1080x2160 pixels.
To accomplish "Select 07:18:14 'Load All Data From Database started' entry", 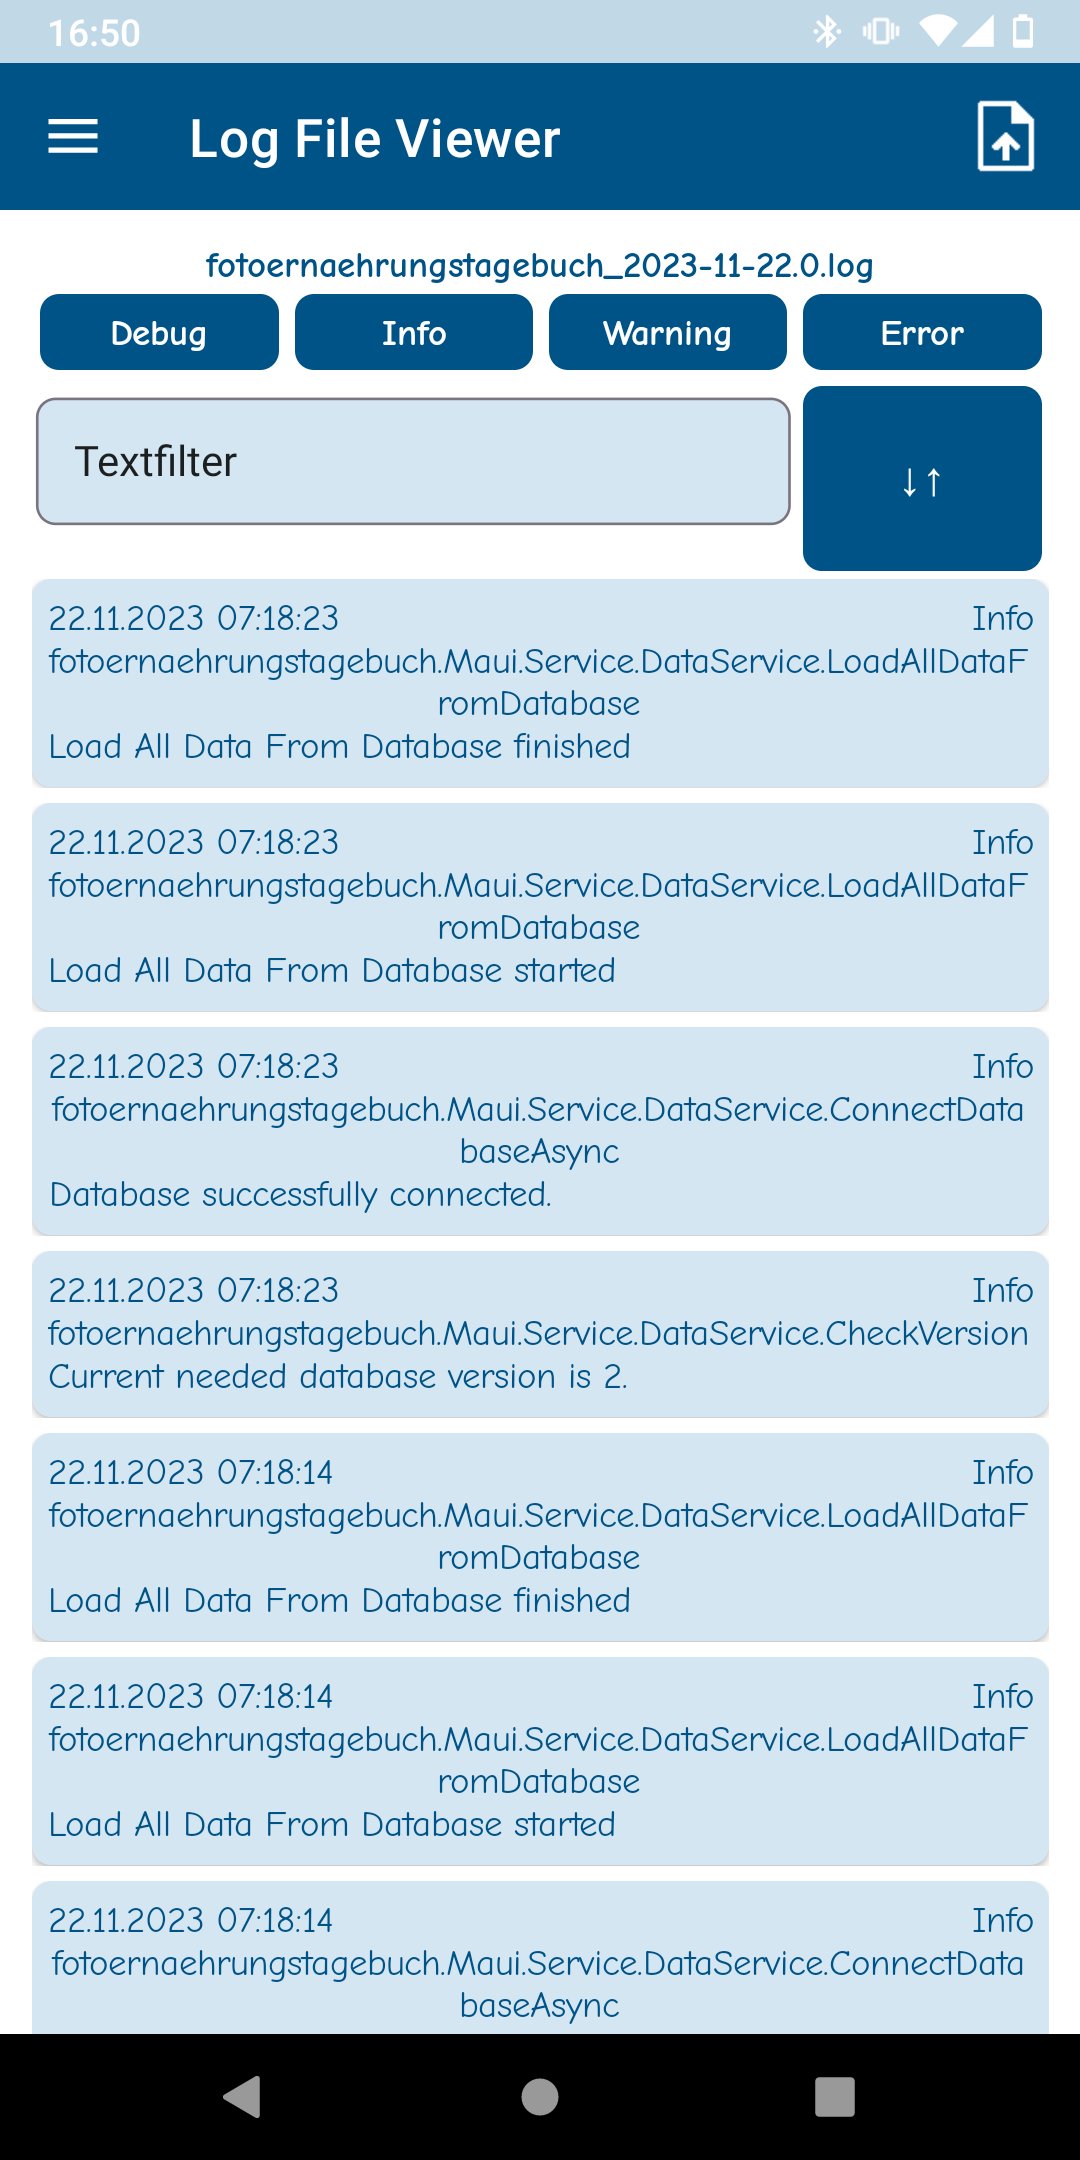I will tap(540, 1761).
